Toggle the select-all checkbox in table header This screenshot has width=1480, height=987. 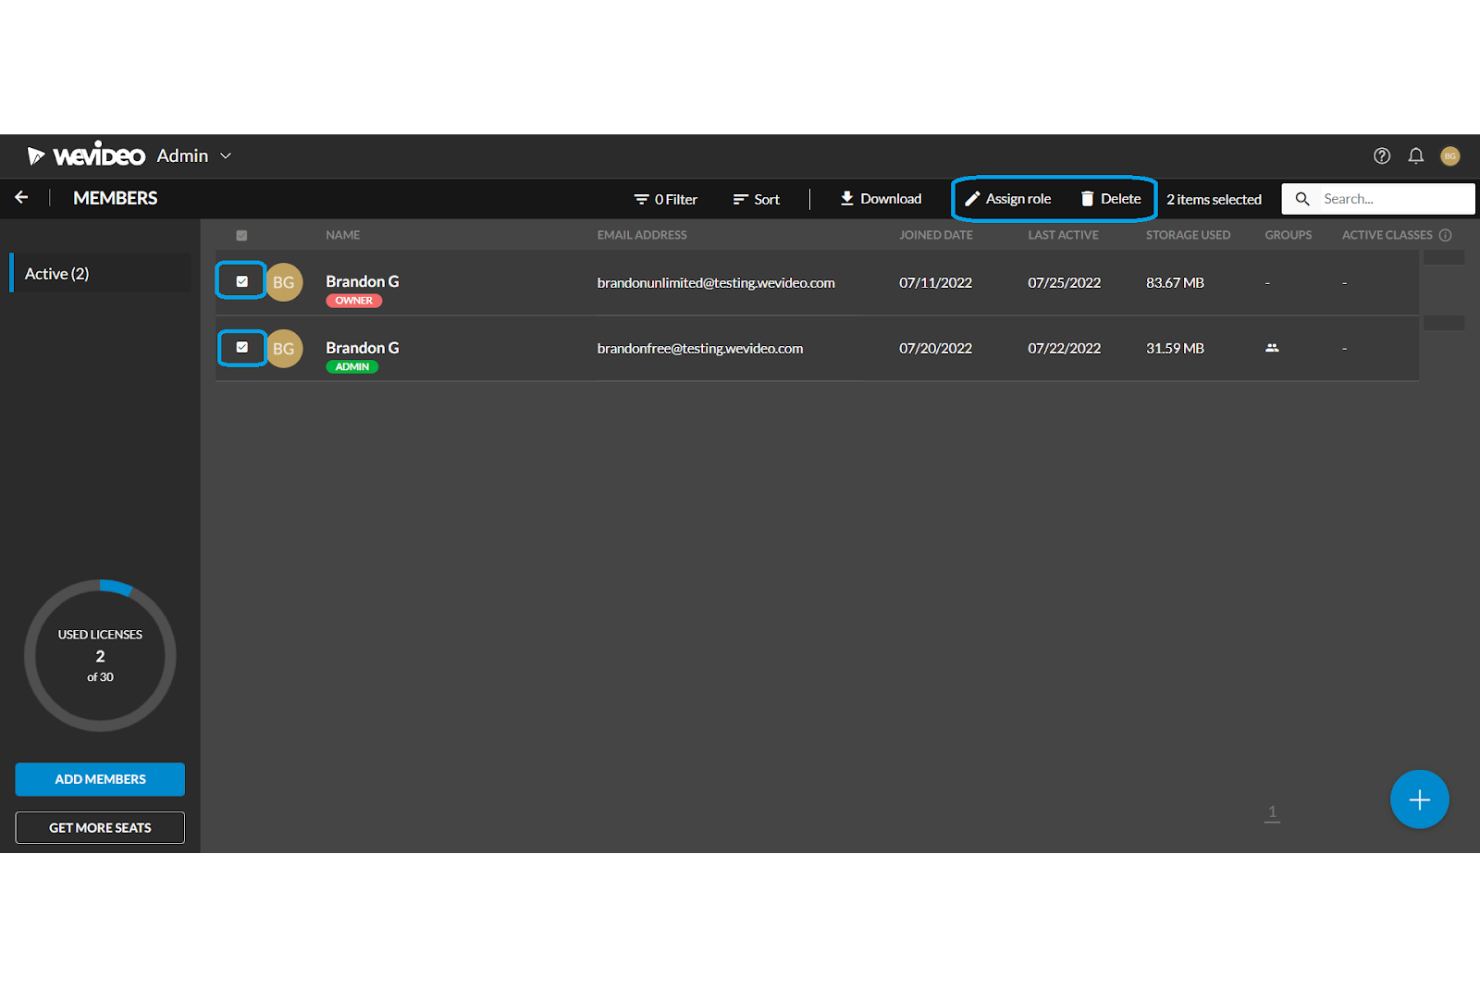(241, 236)
